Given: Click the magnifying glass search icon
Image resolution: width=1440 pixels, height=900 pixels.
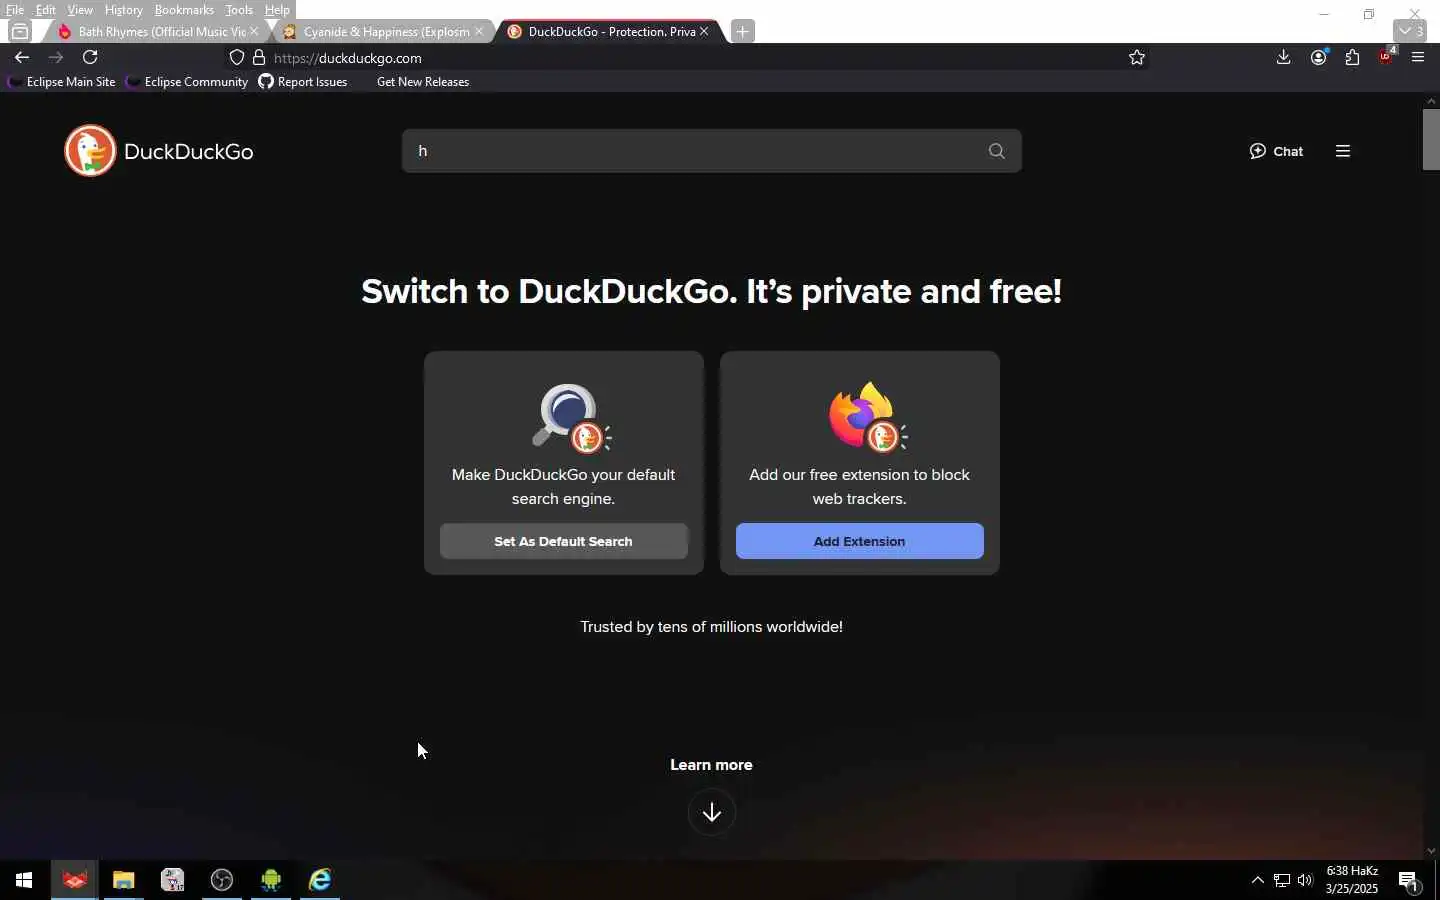Looking at the screenshot, I should 997,151.
